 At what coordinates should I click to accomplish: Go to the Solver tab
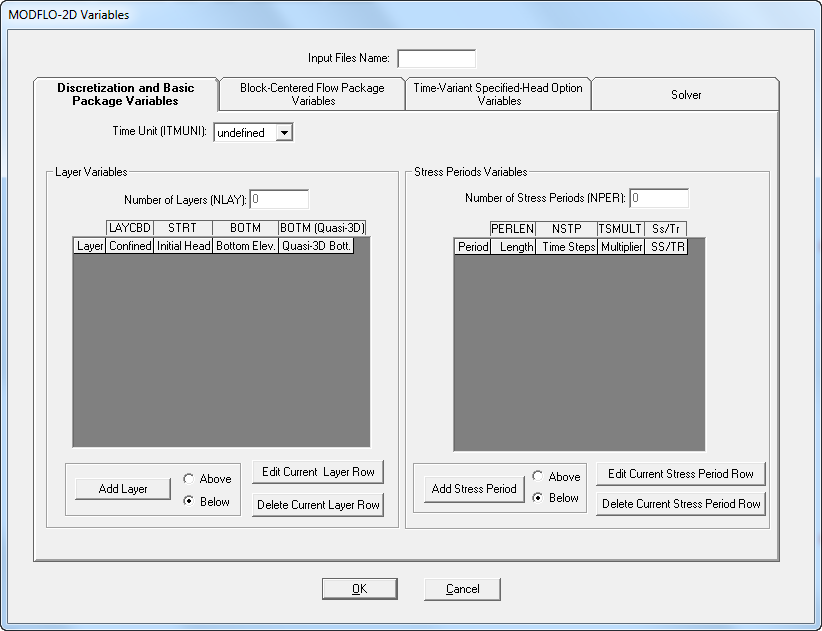coord(685,95)
